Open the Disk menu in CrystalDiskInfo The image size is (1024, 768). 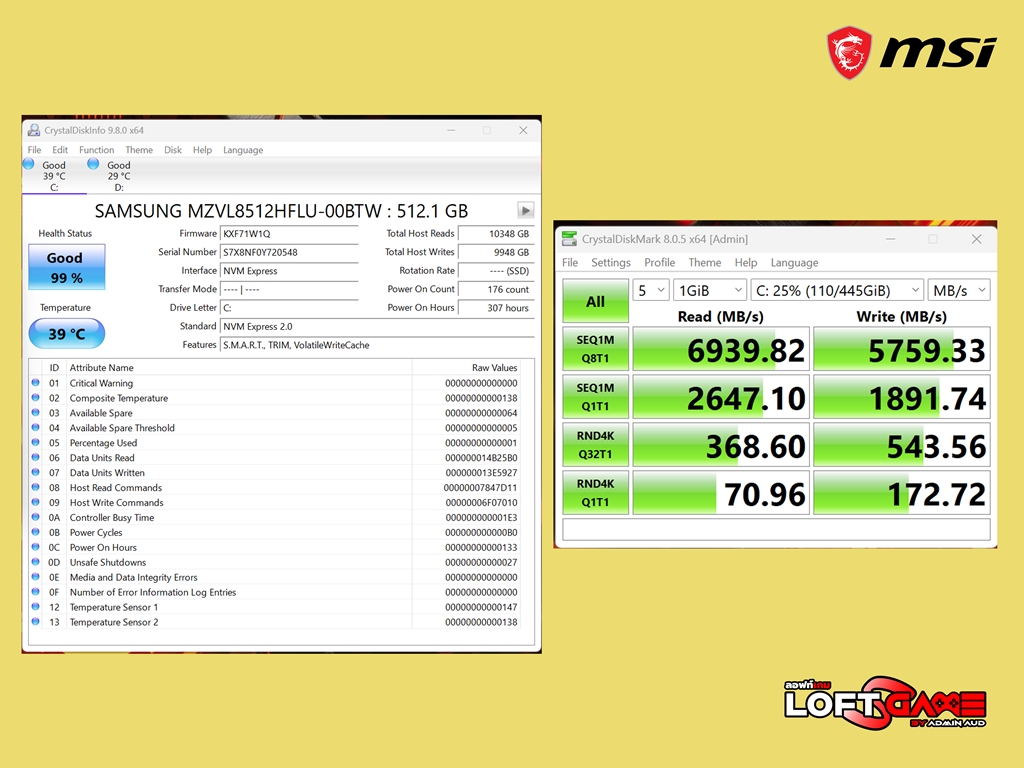173,150
